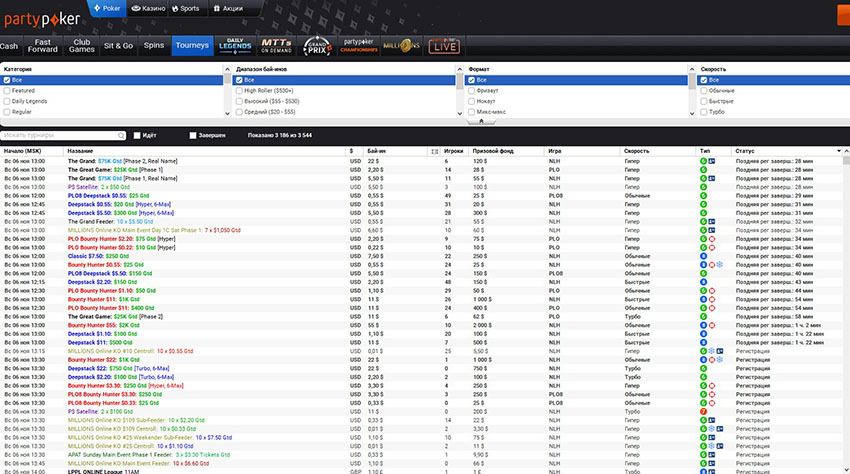
Task: Switch to the Sit & Go tab
Action: click(x=118, y=46)
